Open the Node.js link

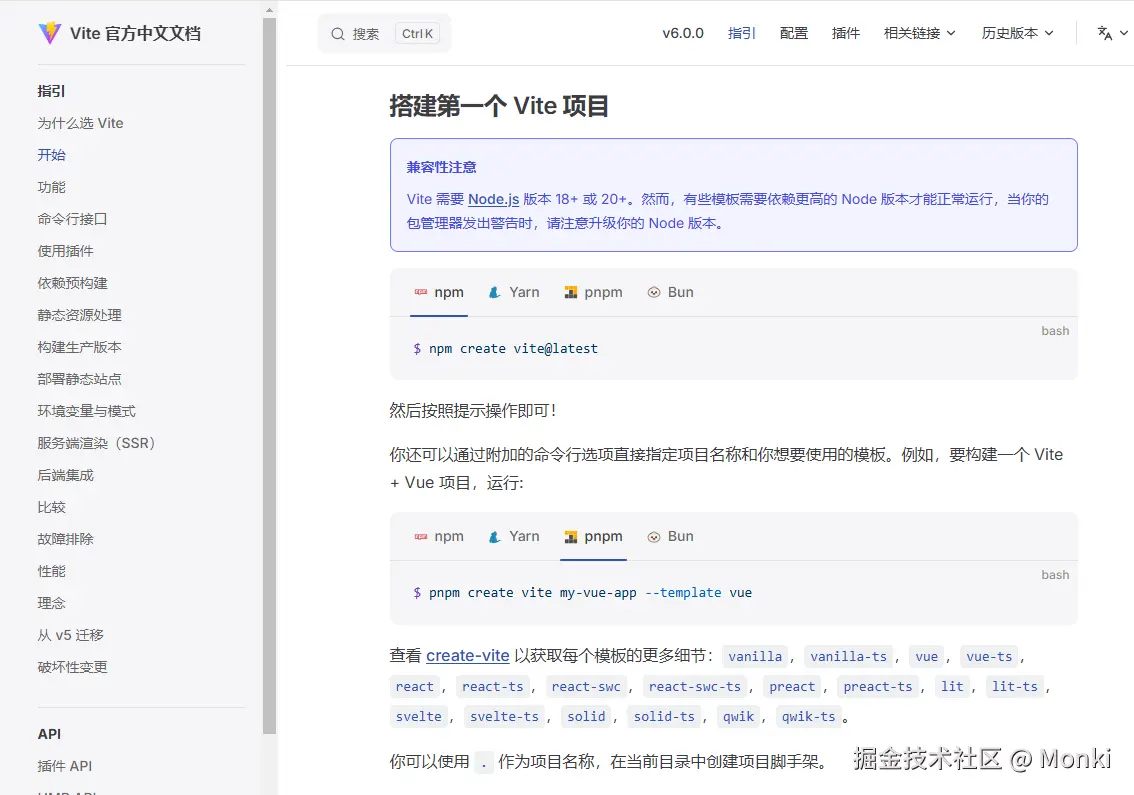pyautogui.click(x=493, y=199)
